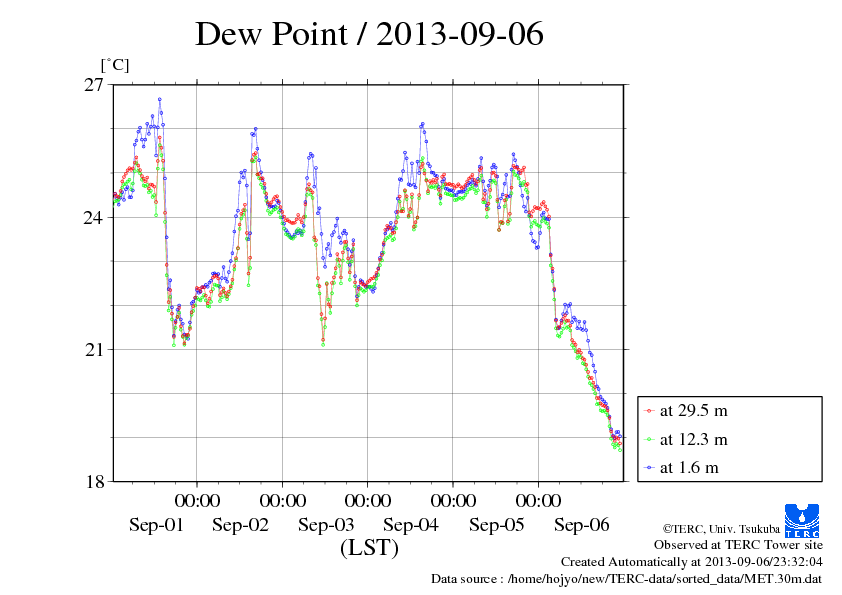The height and width of the screenshot is (595, 842).
Task: Click the 'Data source' file path line
Action: (626, 579)
